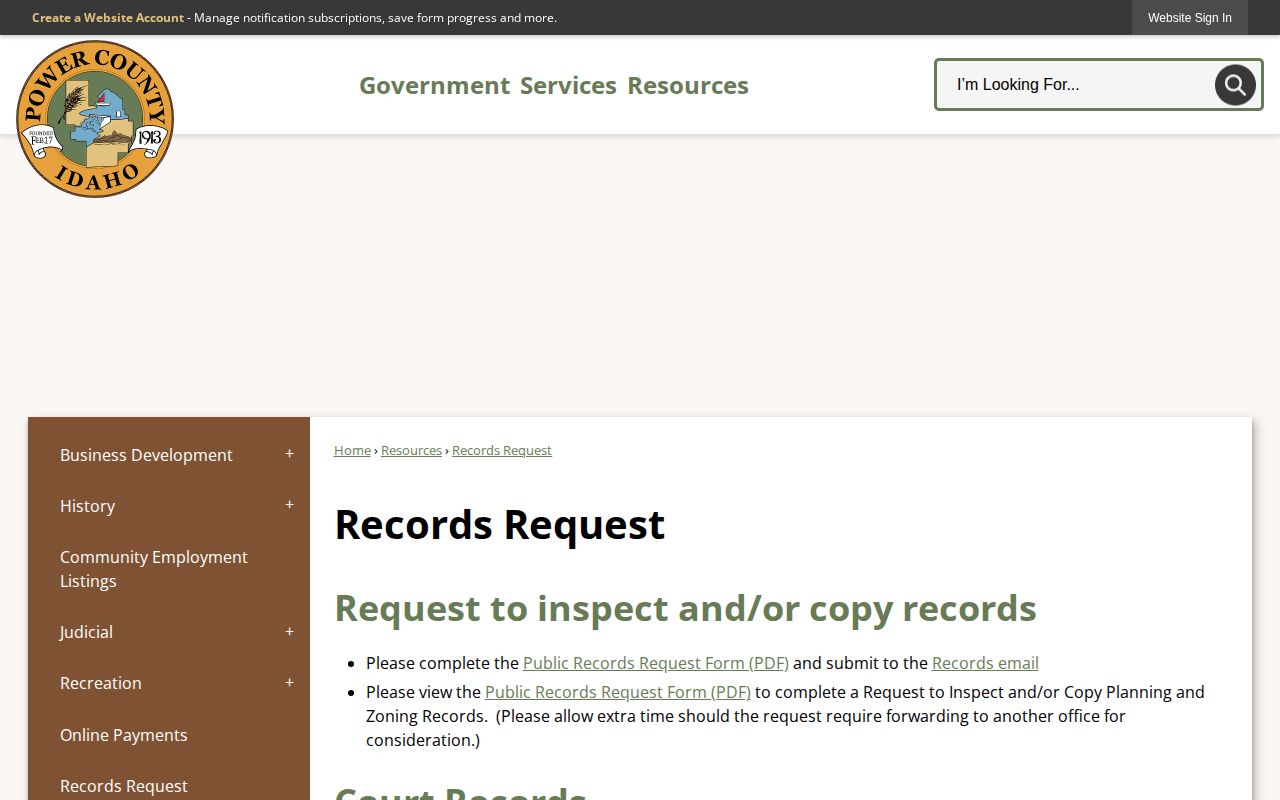Click Create a Website Account link
1280x800 pixels.
(108, 18)
